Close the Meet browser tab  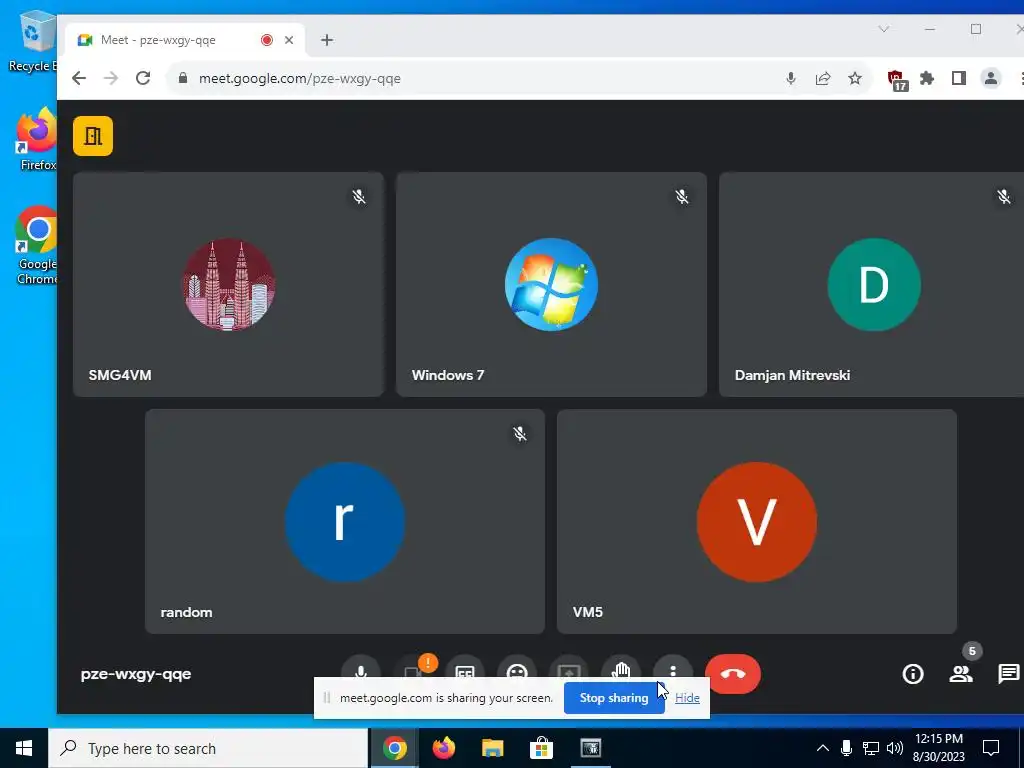[x=289, y=40]
